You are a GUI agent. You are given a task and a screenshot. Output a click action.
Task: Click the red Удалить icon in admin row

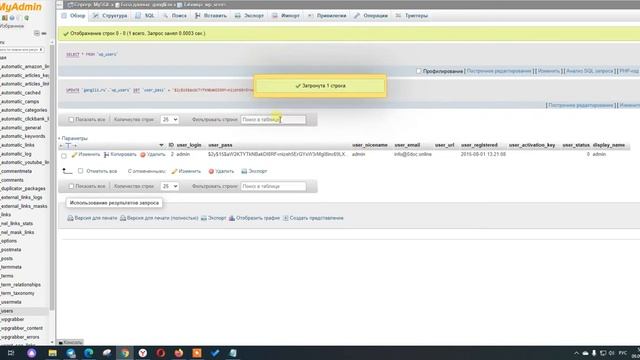[143, 155]
